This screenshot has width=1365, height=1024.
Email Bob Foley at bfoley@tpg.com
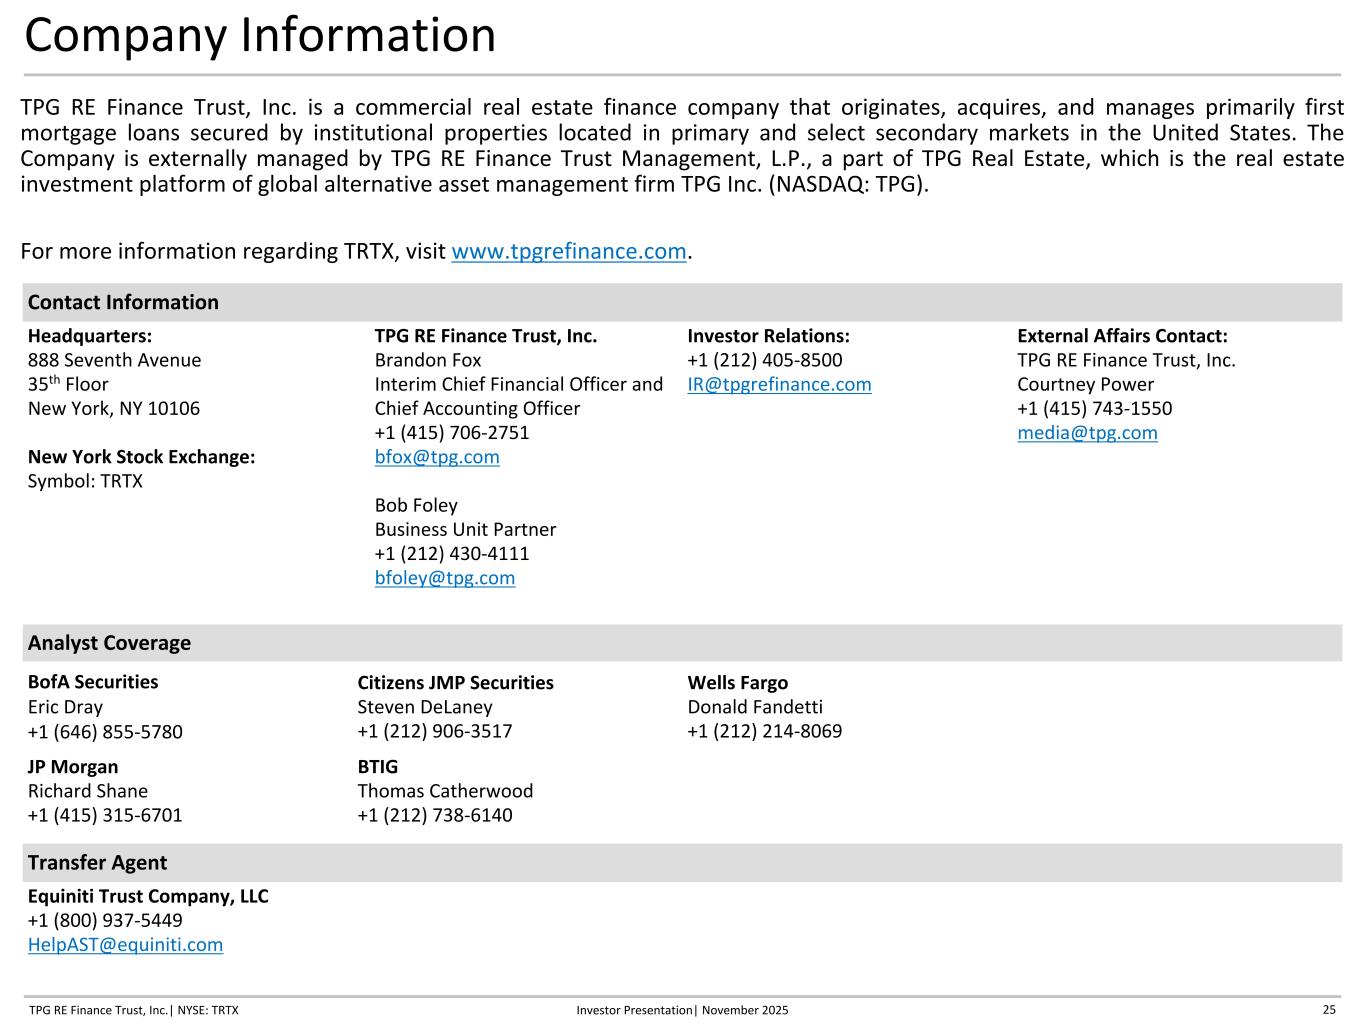pos(445,578)
